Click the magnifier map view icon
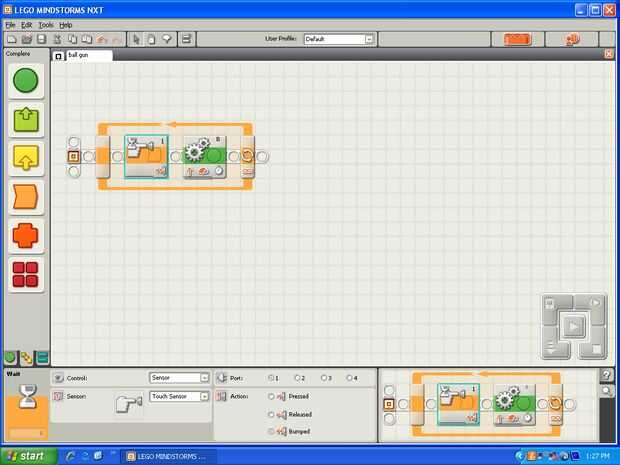The height and width of the screenshot is (465, 620). (607, 391)
